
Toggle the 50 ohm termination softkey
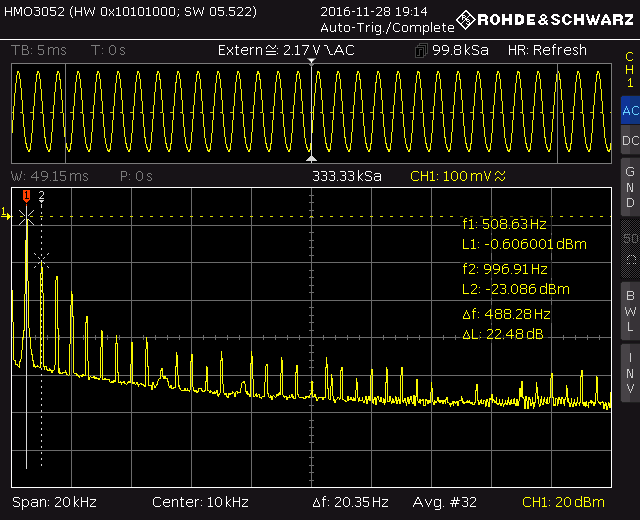[x=629, y=247]
